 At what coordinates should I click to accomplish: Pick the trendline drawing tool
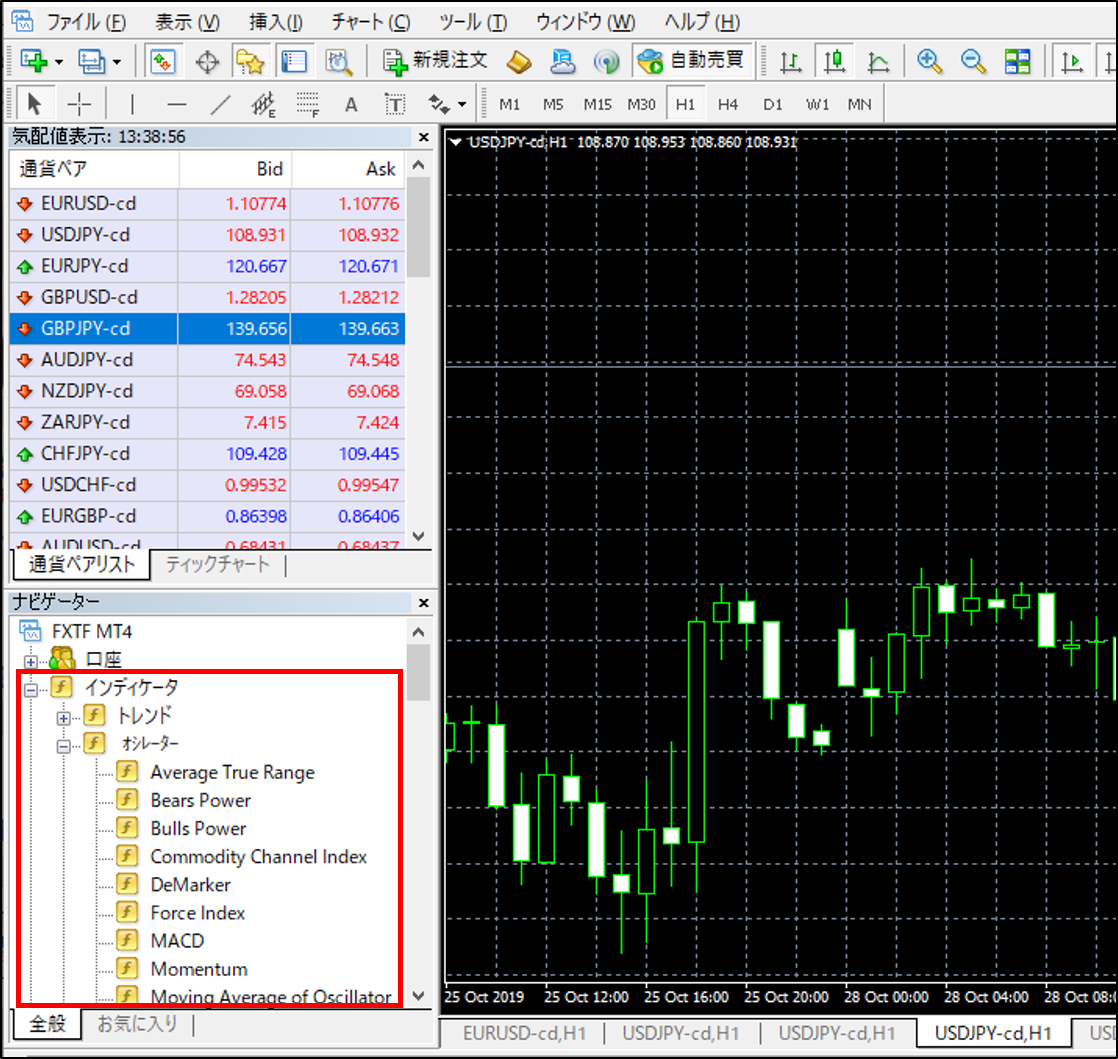click(x=220, y=105)
